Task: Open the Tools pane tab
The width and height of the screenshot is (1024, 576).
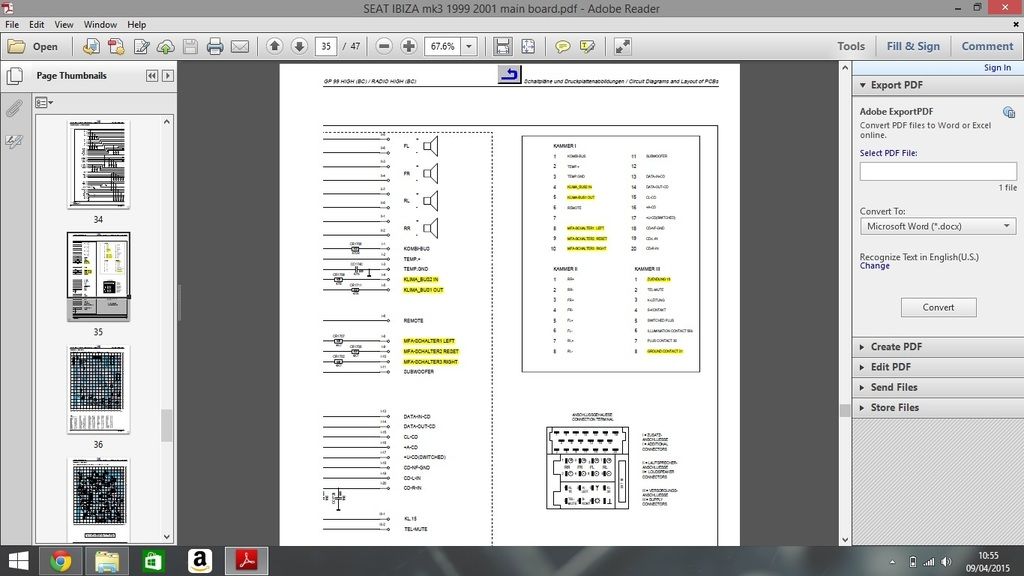Action: (x=851, y=46)
